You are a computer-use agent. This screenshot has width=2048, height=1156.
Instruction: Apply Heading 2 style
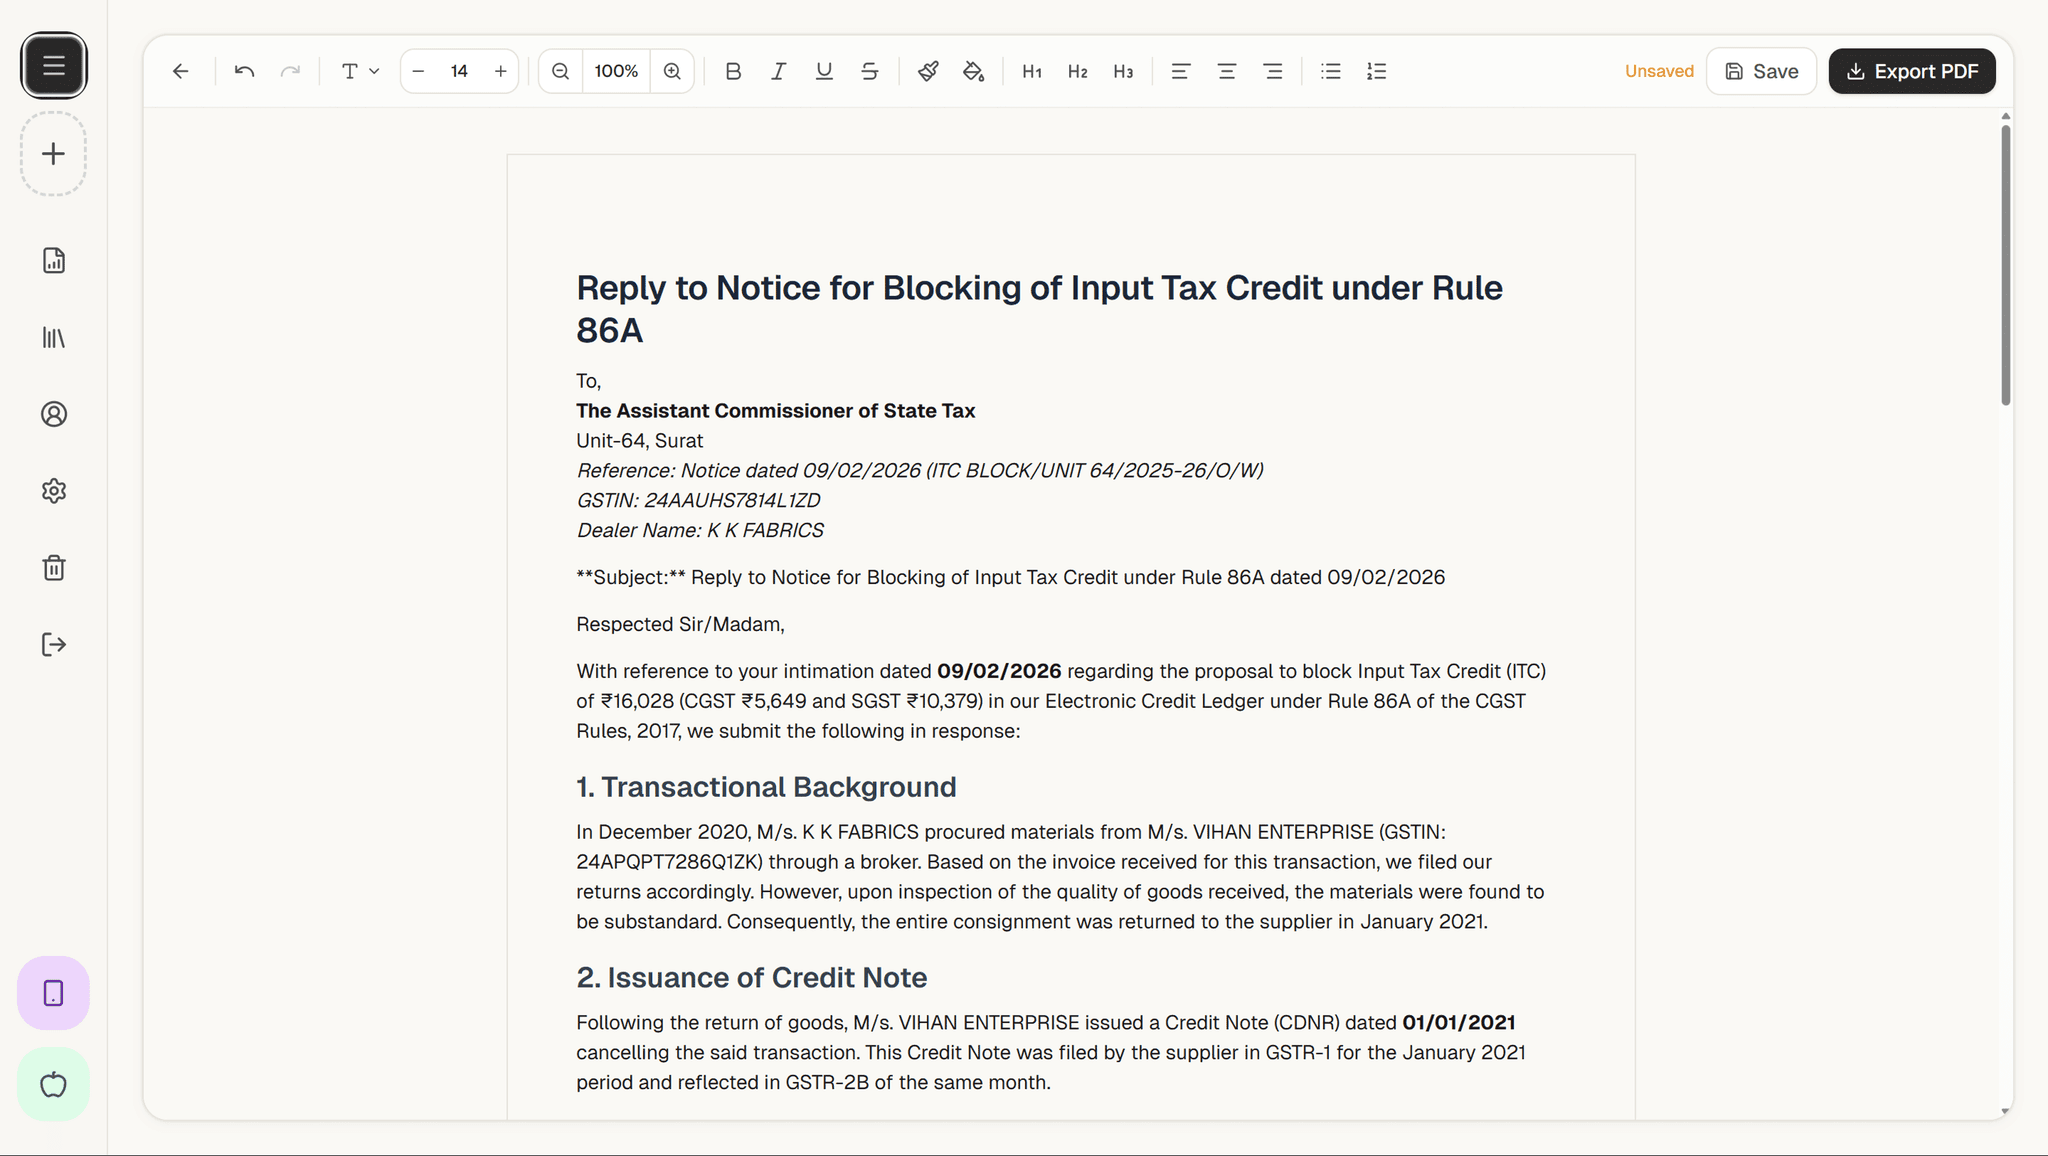tap(1077, 71)
